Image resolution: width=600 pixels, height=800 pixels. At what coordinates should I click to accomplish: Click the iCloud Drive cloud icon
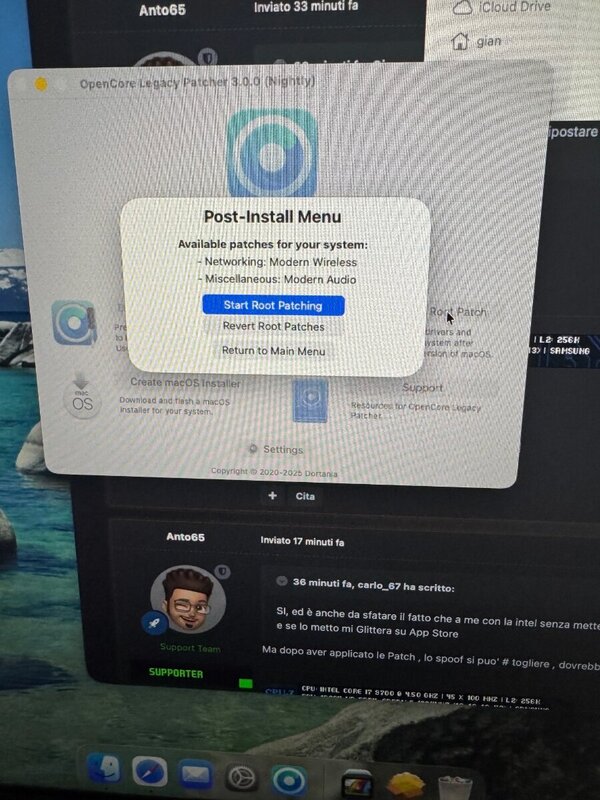462,7
